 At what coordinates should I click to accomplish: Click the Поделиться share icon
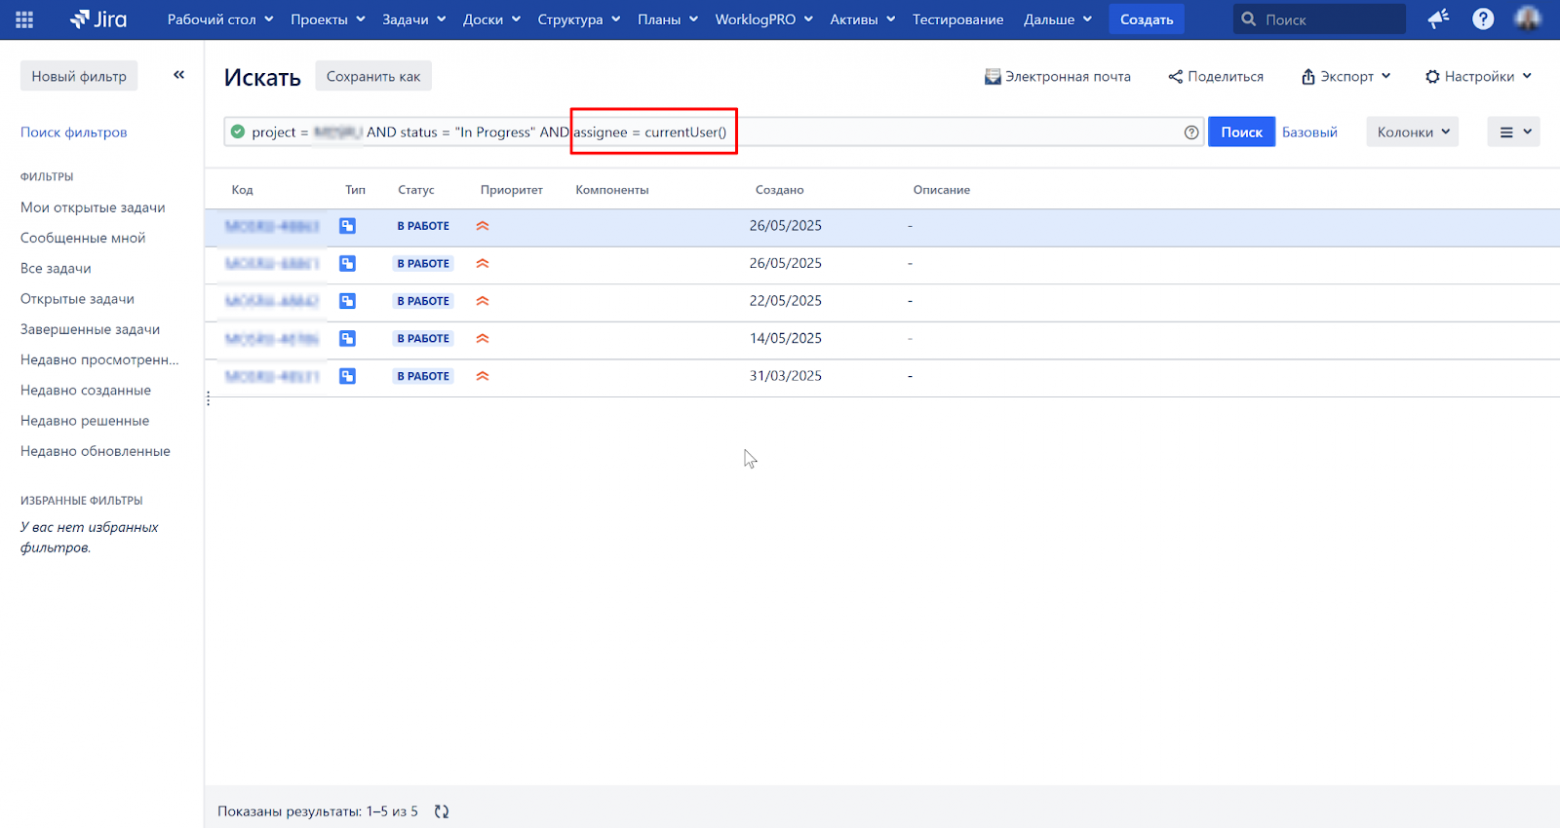coord(1175,76)
